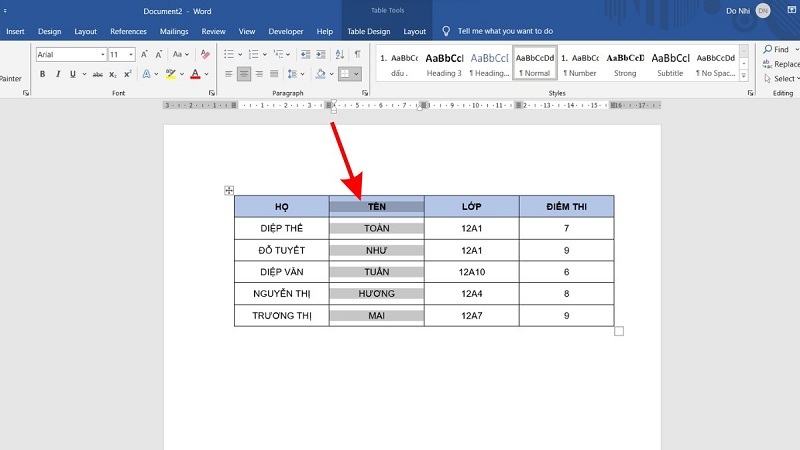Click the table move handle
The width and height of the screenshot is (800, 450).
click(x=229, y=190)
